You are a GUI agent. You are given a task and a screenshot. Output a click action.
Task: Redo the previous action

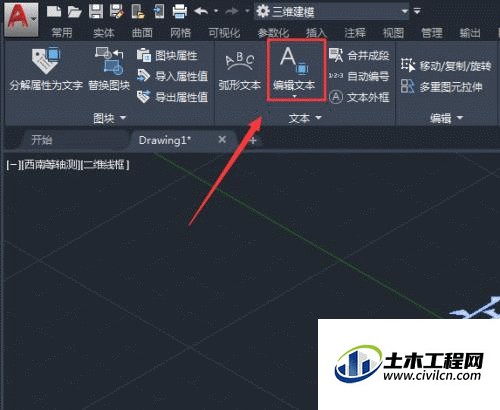click(232, 11)
